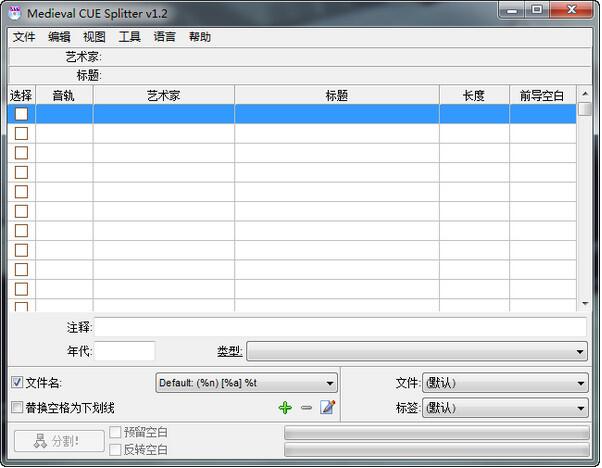Image resolution: width=602 pixels, height=468 pixels.
Task: Open the 语言 menu
Action: [x=164, y=37]
